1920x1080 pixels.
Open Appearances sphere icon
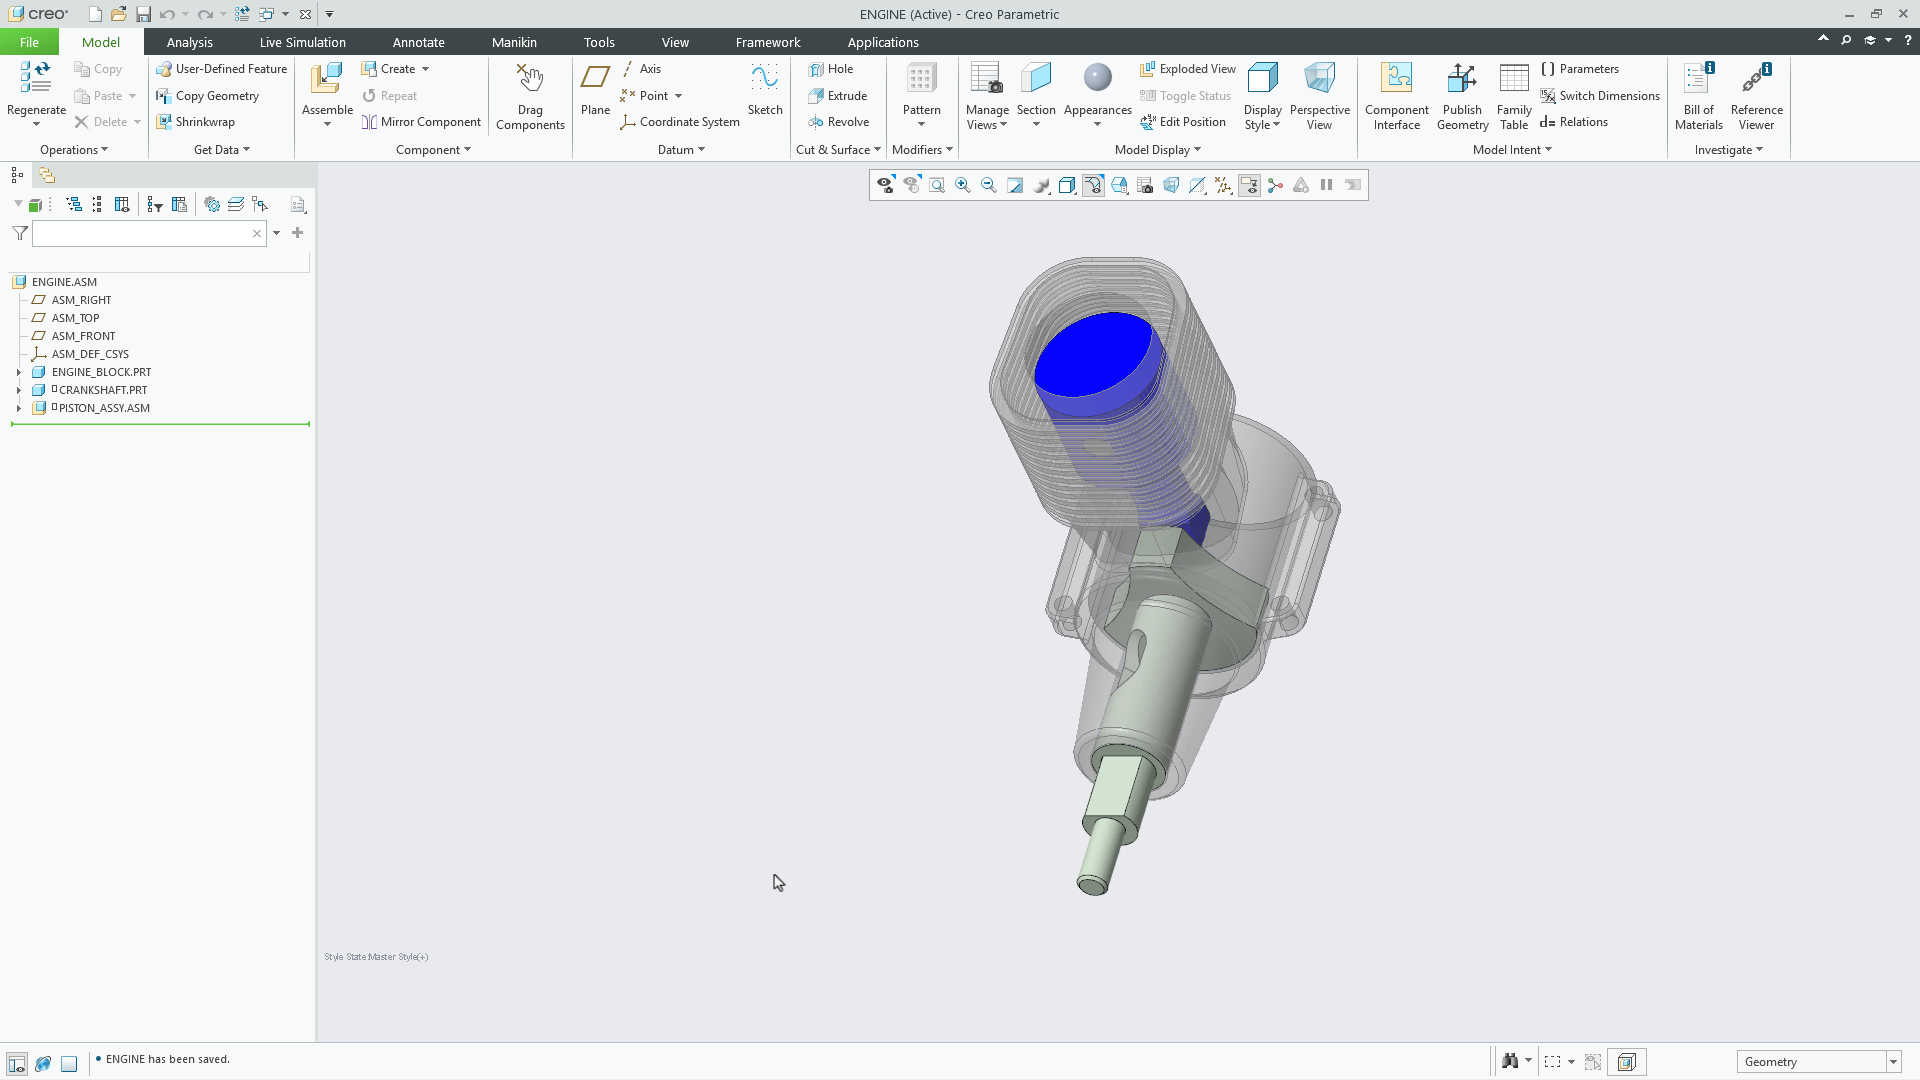(x=1097, y=78)
